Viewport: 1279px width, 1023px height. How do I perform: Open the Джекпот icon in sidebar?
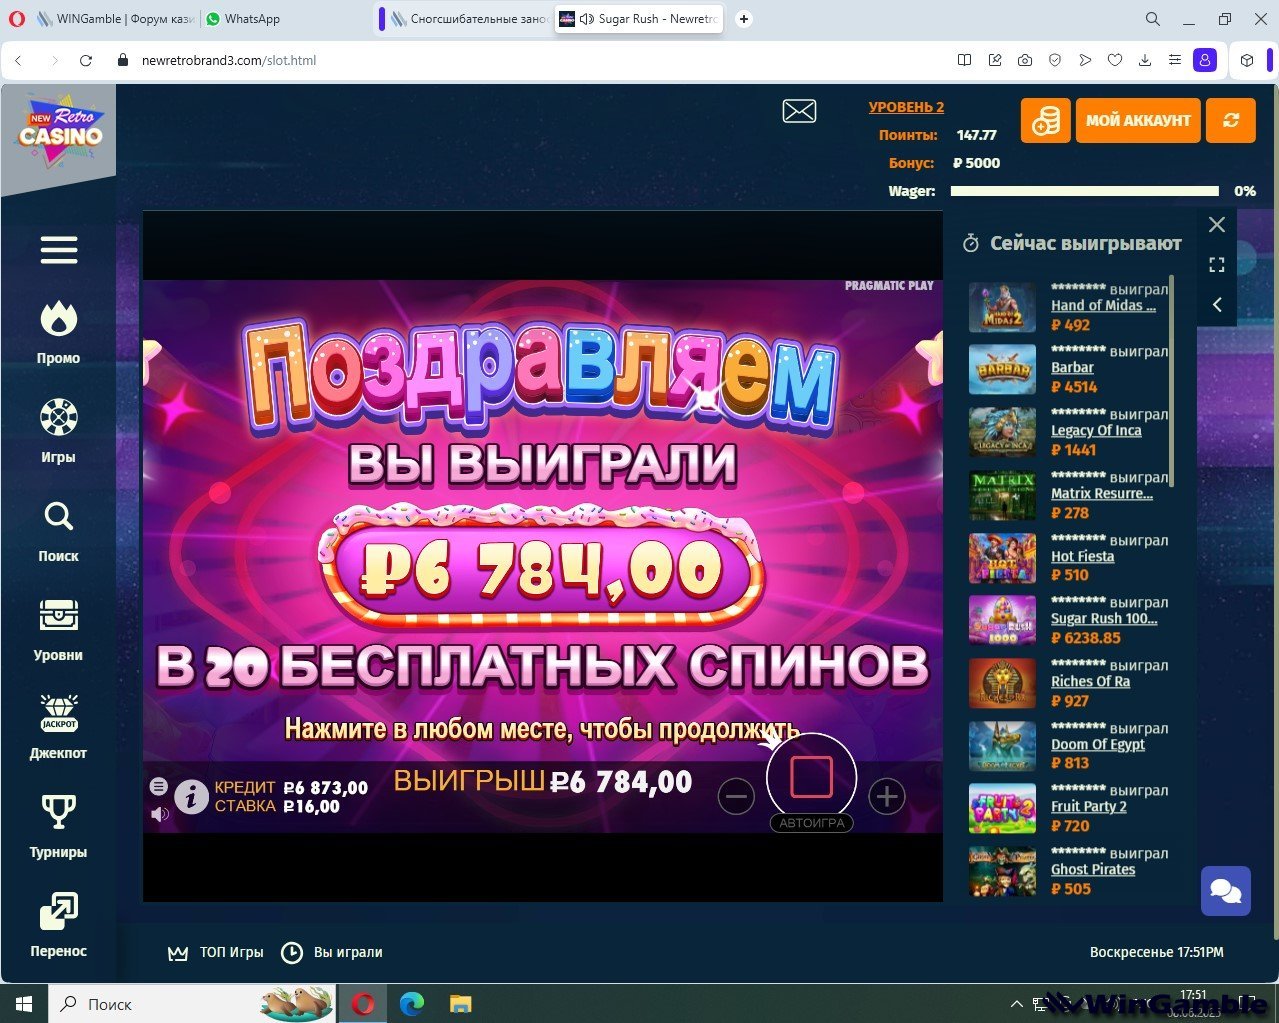coord(58,713)
